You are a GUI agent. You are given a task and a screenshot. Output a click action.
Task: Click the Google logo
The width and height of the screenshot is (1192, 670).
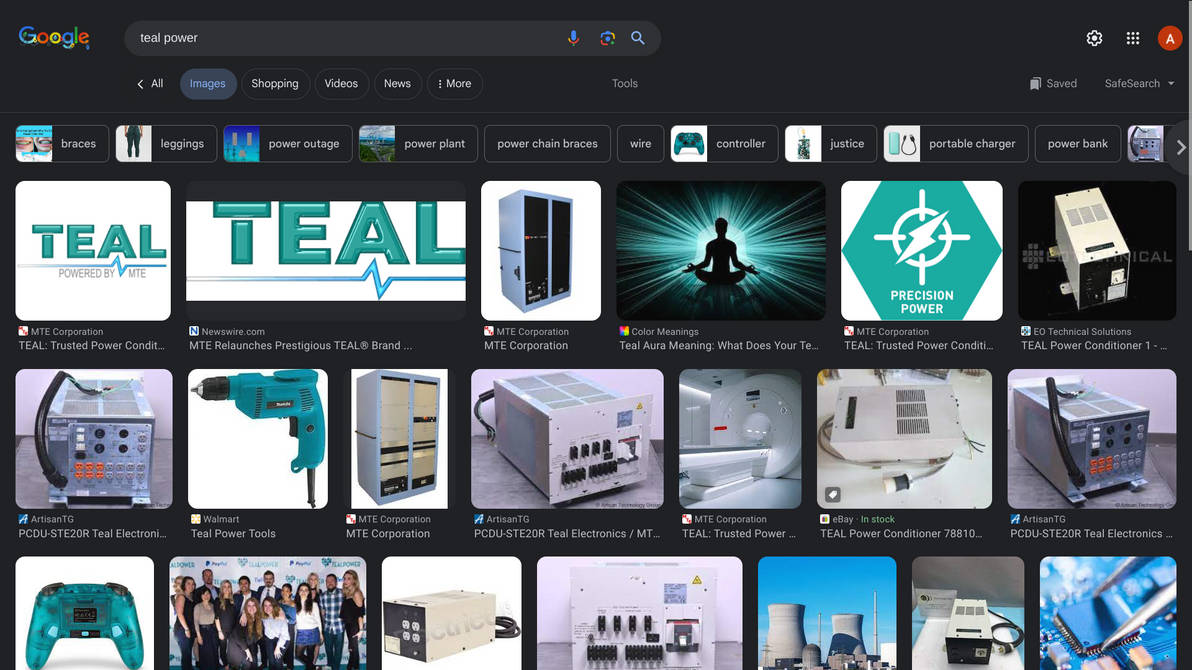(x=54, y=37)
